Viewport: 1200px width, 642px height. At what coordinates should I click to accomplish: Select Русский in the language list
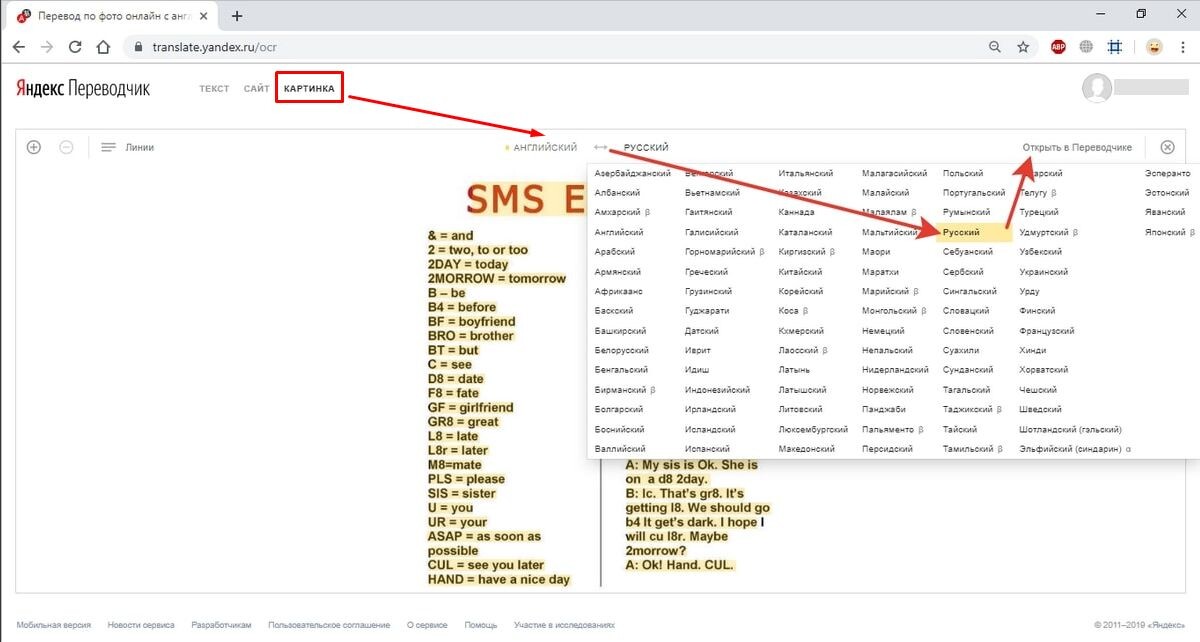click(x=961, y=232)
